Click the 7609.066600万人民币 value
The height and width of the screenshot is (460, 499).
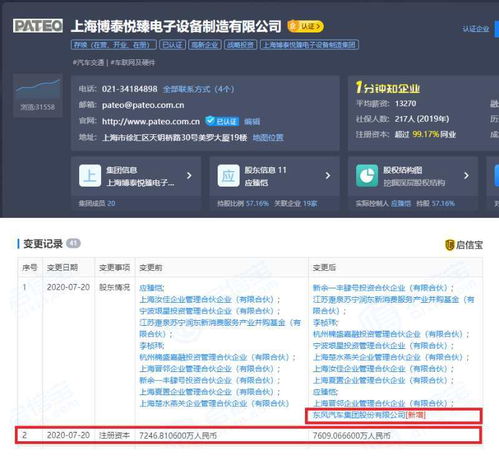pos(351,435)
